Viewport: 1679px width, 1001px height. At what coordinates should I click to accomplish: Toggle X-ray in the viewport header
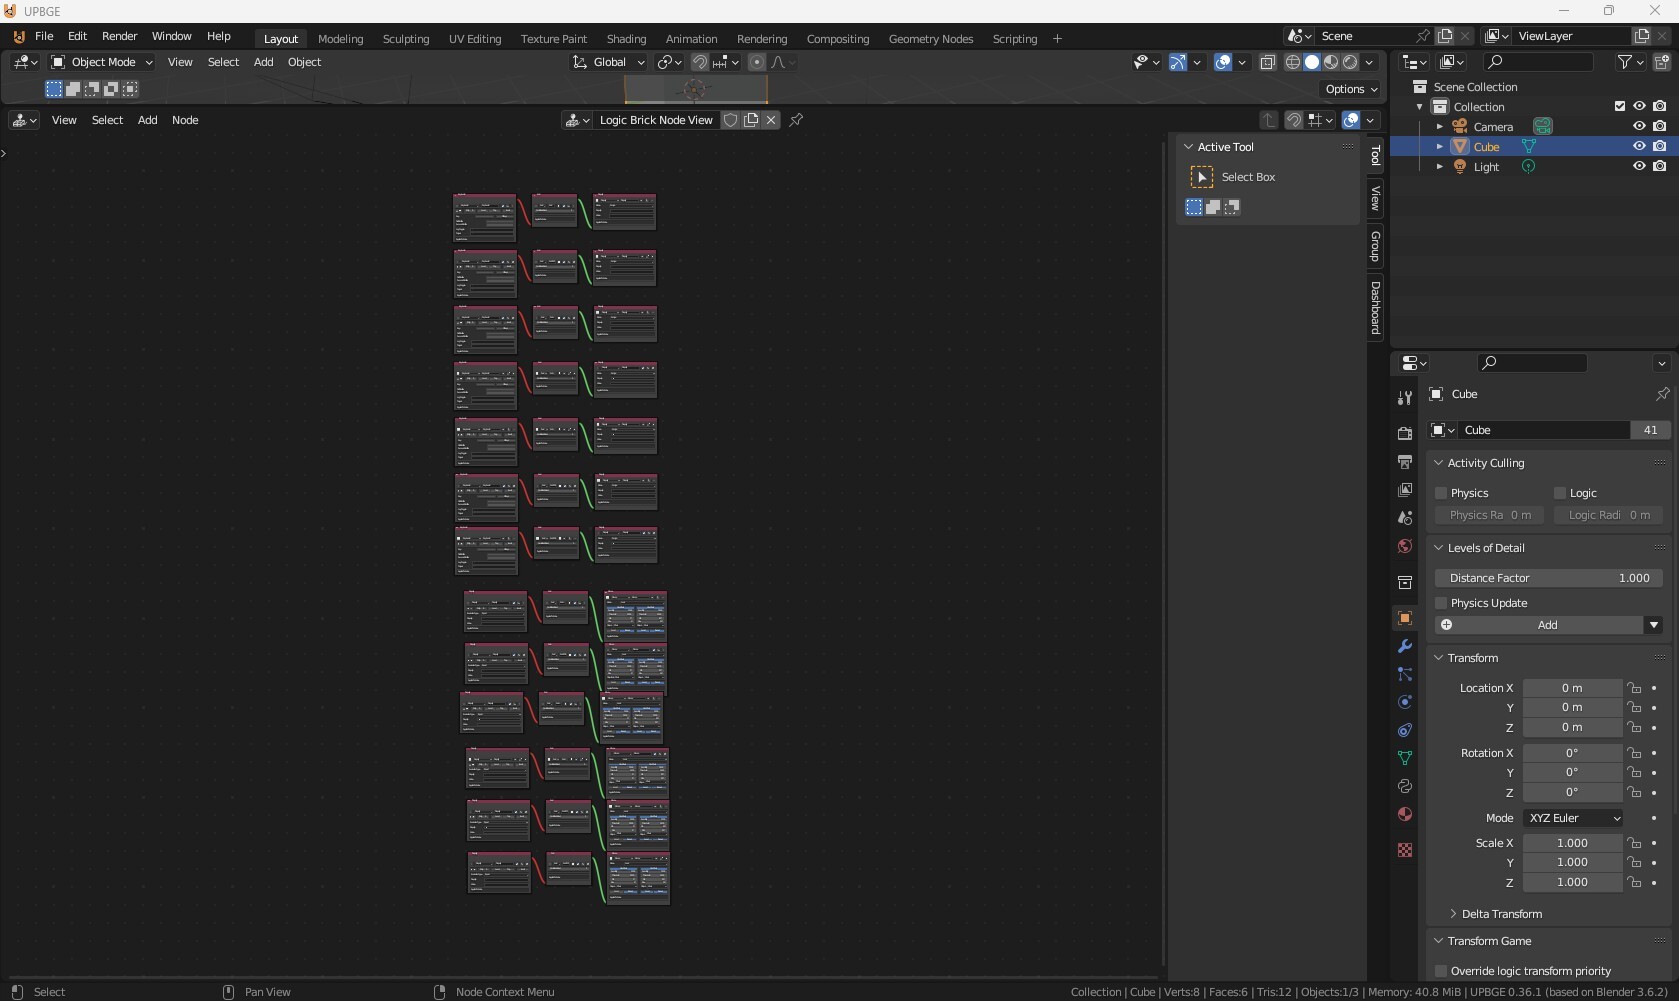pos(1267,62)
